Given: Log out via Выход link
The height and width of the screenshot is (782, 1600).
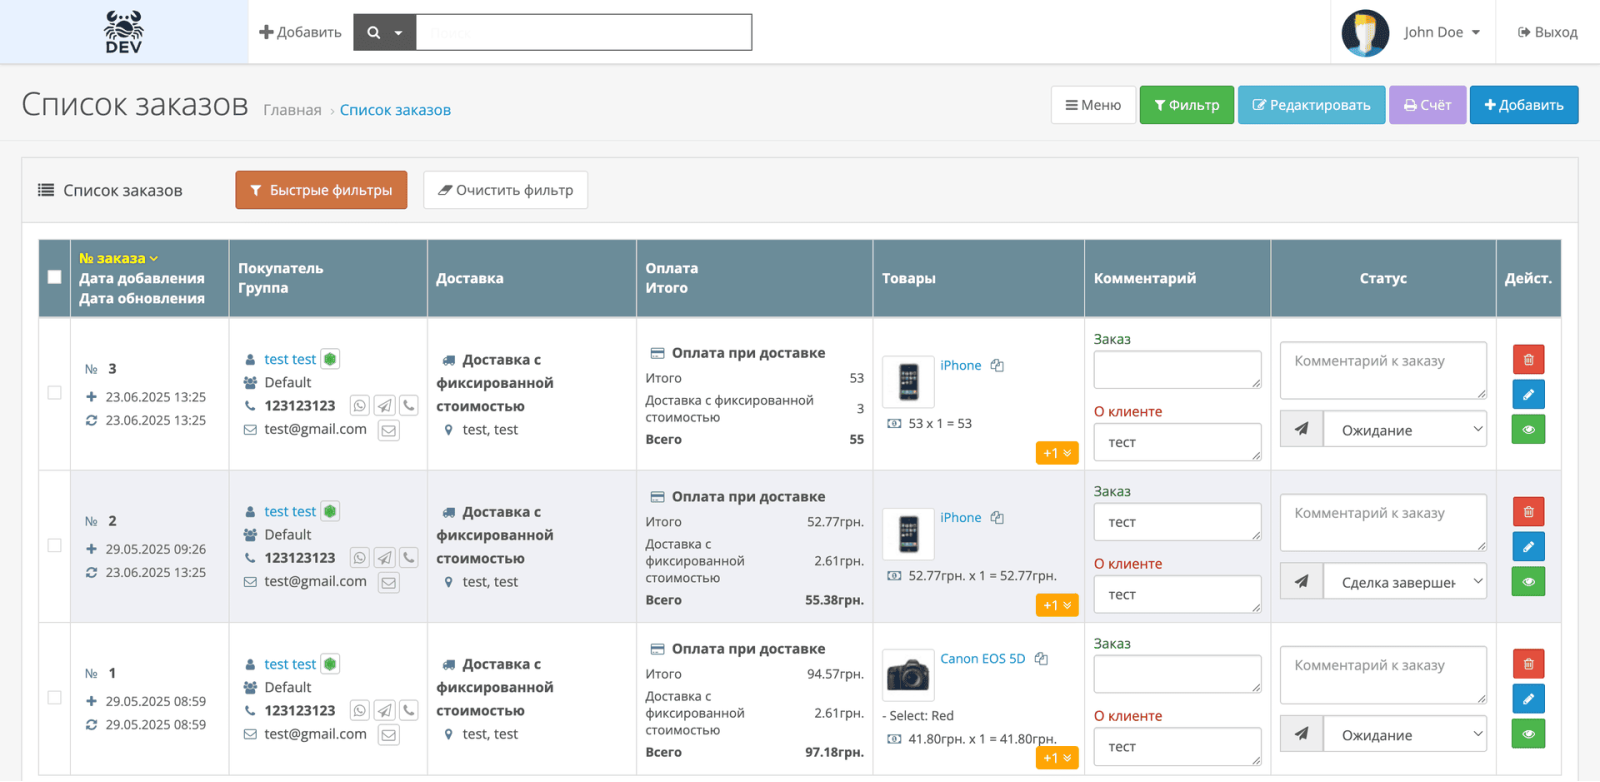Looking at the screenshot, I should [x=1548, y=32].
